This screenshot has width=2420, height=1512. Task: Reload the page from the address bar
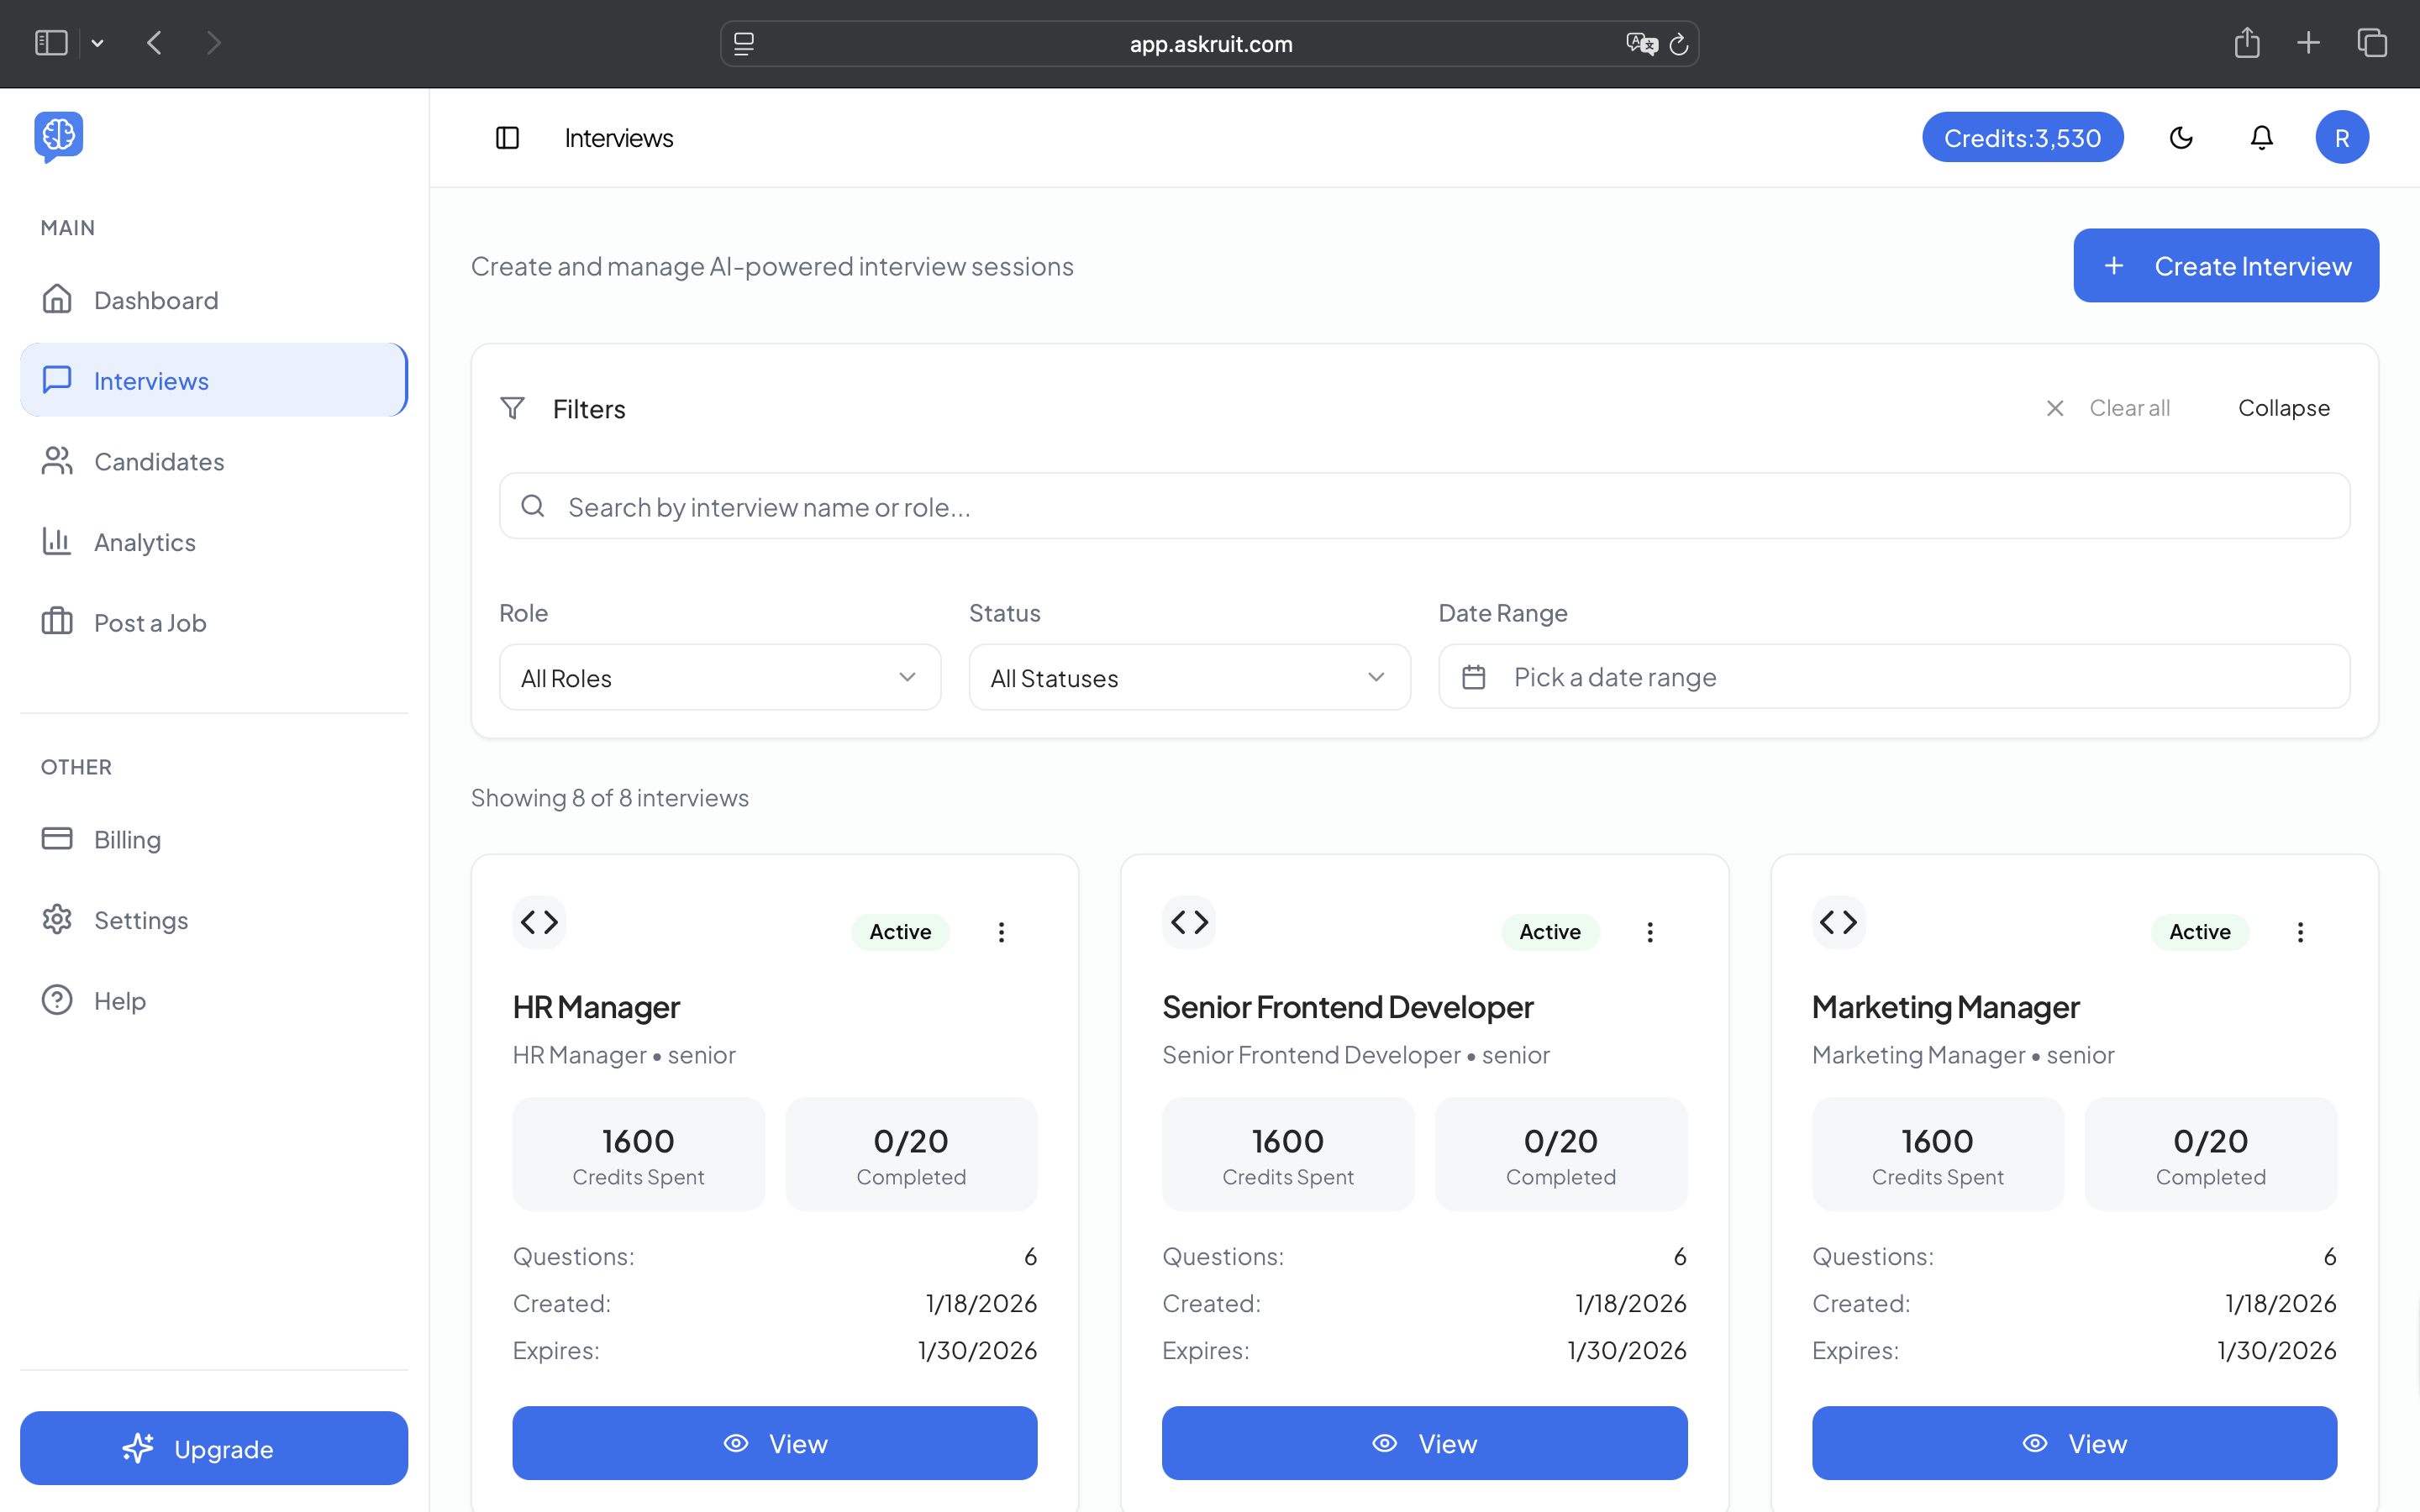click(1679, 44)
